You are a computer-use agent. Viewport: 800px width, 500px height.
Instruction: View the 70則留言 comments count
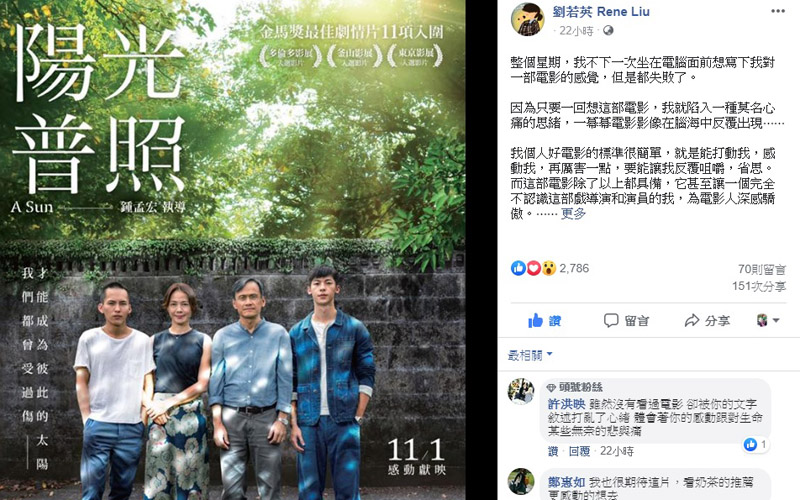pyautogui.click(x=762, y=269)
